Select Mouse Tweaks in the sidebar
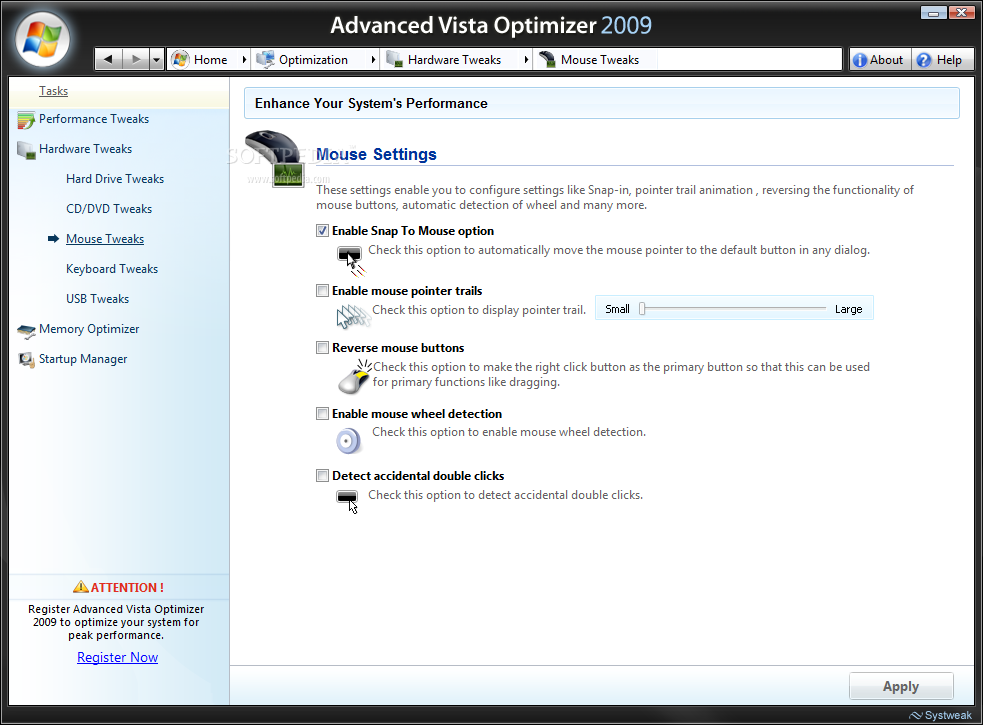The image size is (983, 725). 105,239
